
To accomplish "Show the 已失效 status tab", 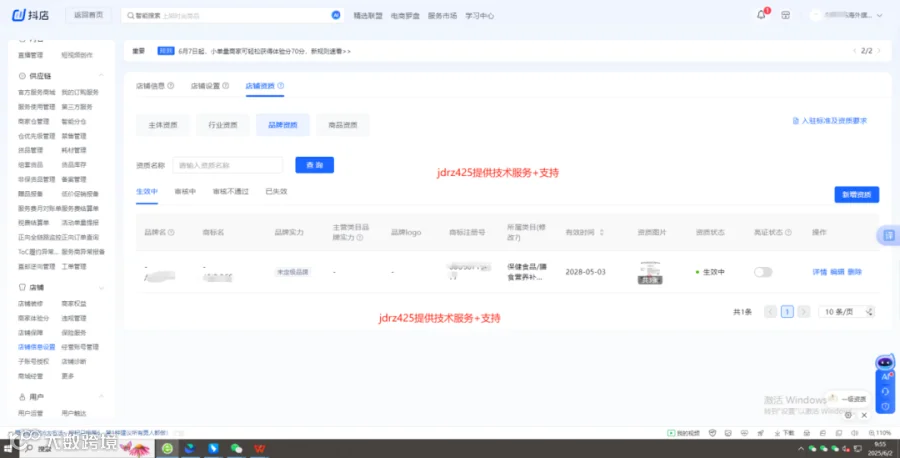I will (x=276, y=191).
